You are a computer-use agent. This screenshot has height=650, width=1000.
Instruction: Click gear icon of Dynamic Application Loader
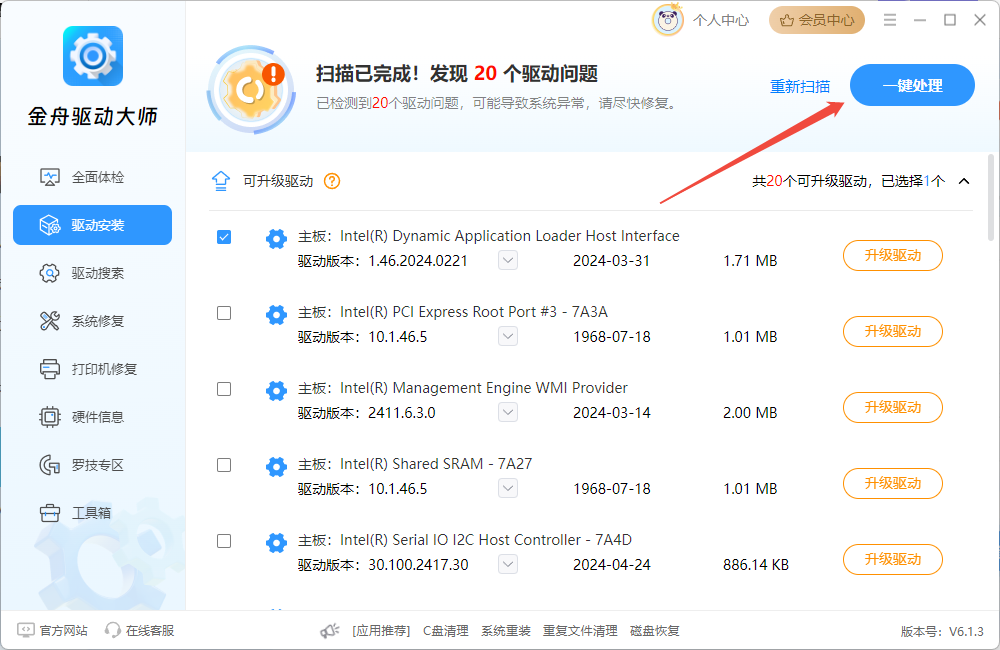(x=276, y=239)
